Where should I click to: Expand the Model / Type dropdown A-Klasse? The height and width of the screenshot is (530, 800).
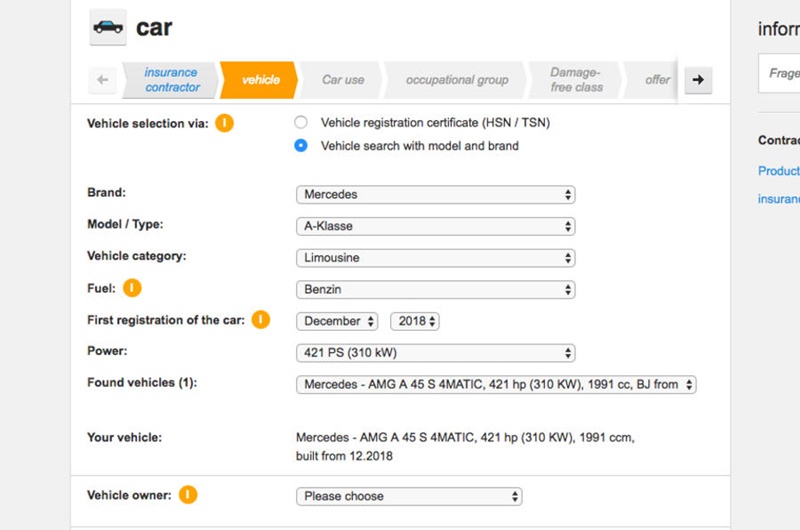(x=435, y=226)
